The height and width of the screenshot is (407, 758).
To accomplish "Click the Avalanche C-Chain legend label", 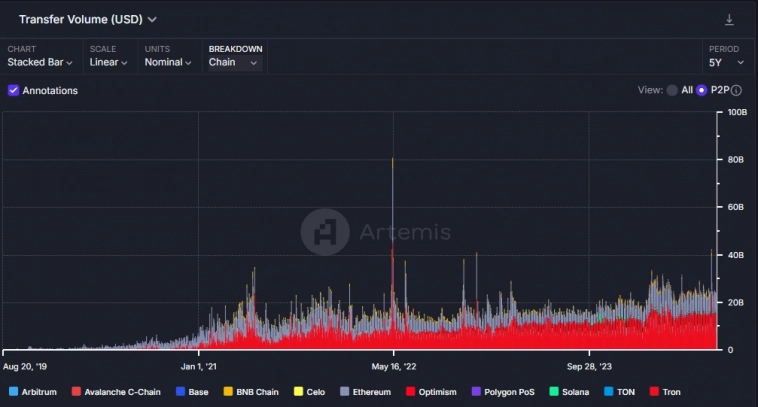I will pos(122,392).
